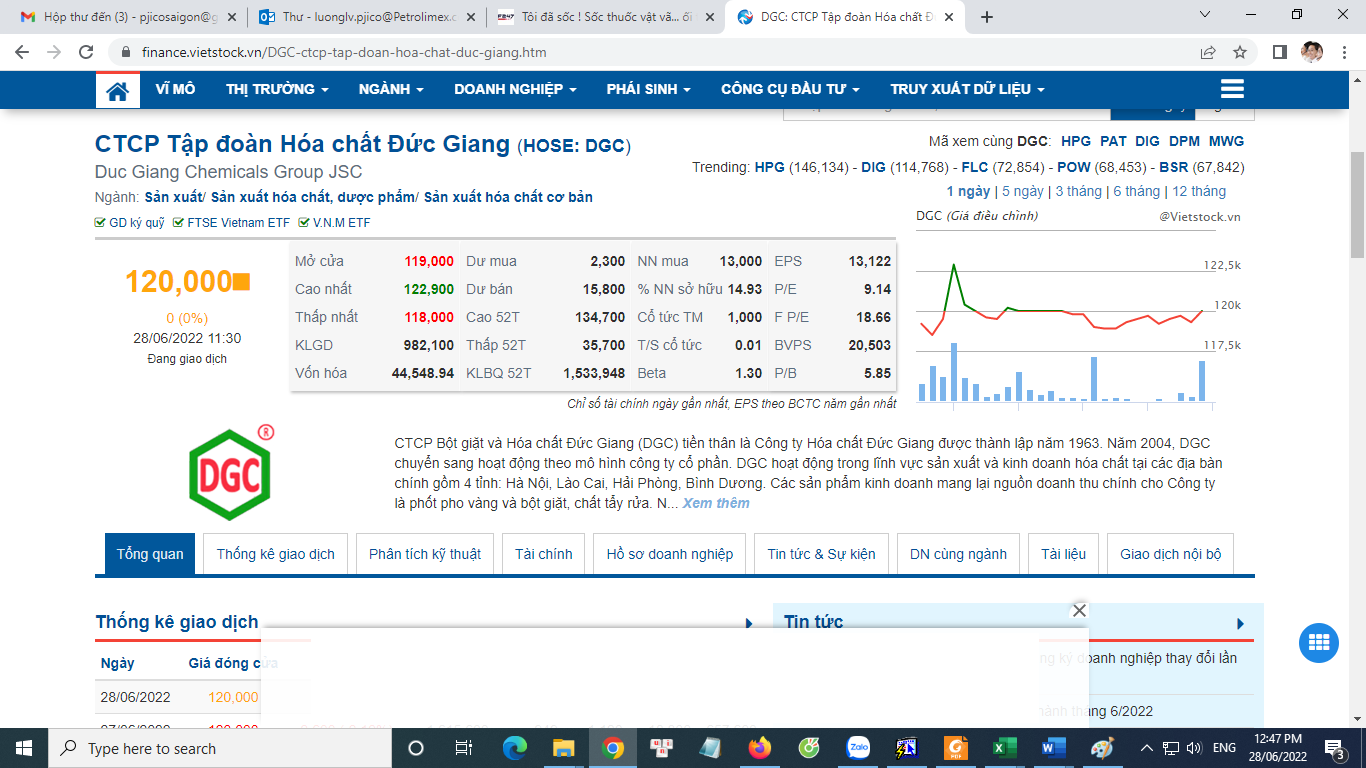The image size is (1366, 768).
Task: Expand the TRUY XUẤT DỮ LIỆU dropdown
Action: click(967, 89)
